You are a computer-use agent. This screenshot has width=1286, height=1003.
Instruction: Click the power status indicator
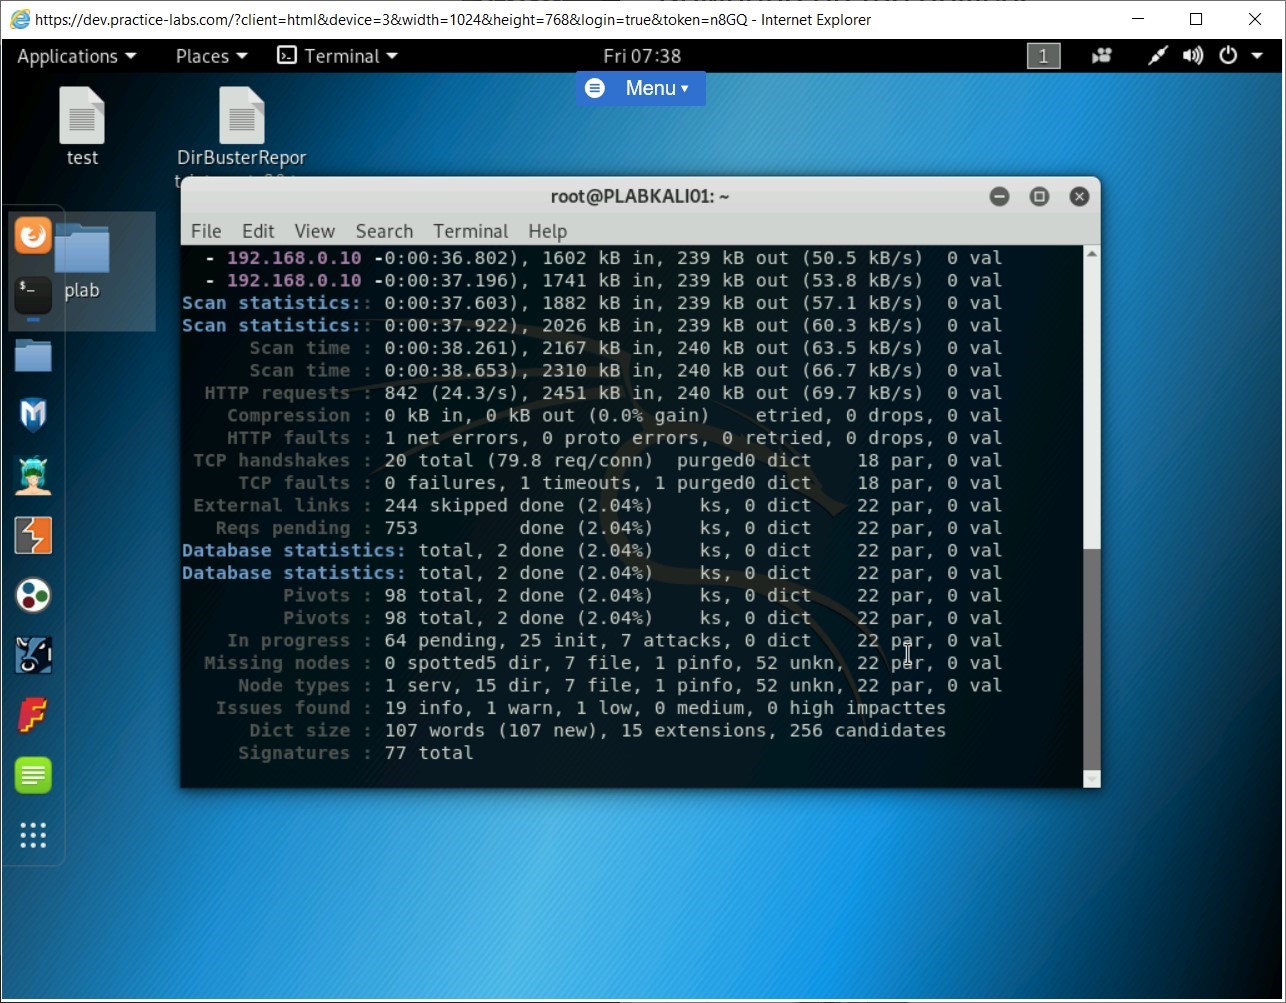[1228, 56]
